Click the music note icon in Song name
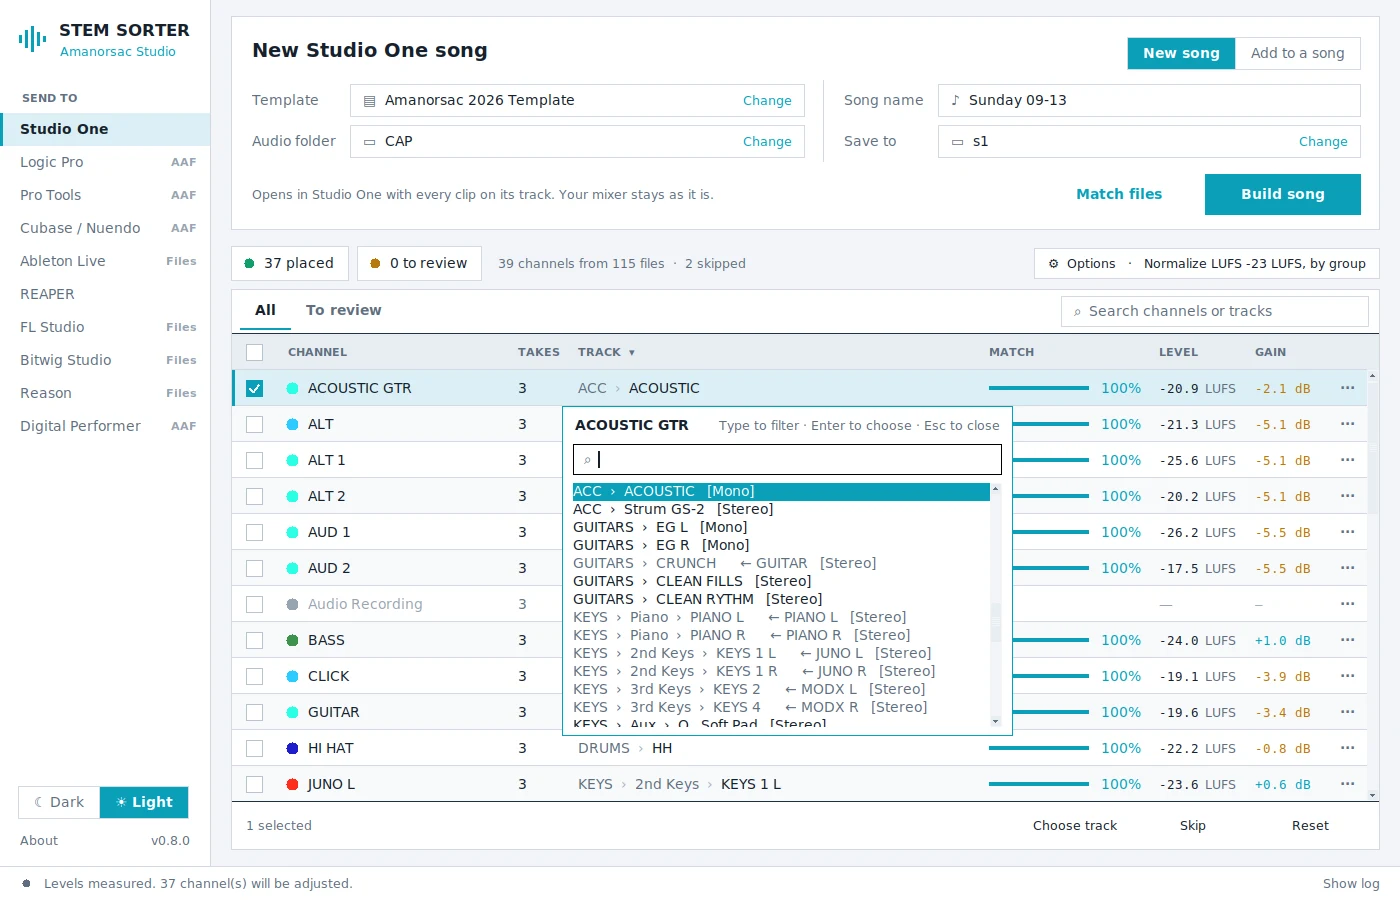This screenshot has width=1400, height=900. (x=955, y=100)
